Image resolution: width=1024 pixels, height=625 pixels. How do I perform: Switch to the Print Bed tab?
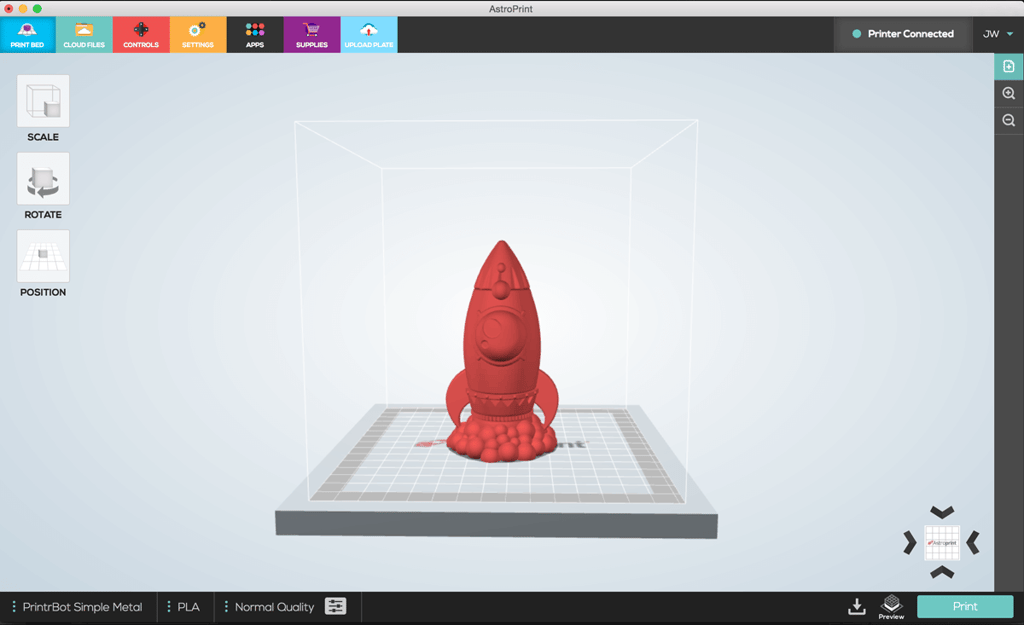(27, 33)
